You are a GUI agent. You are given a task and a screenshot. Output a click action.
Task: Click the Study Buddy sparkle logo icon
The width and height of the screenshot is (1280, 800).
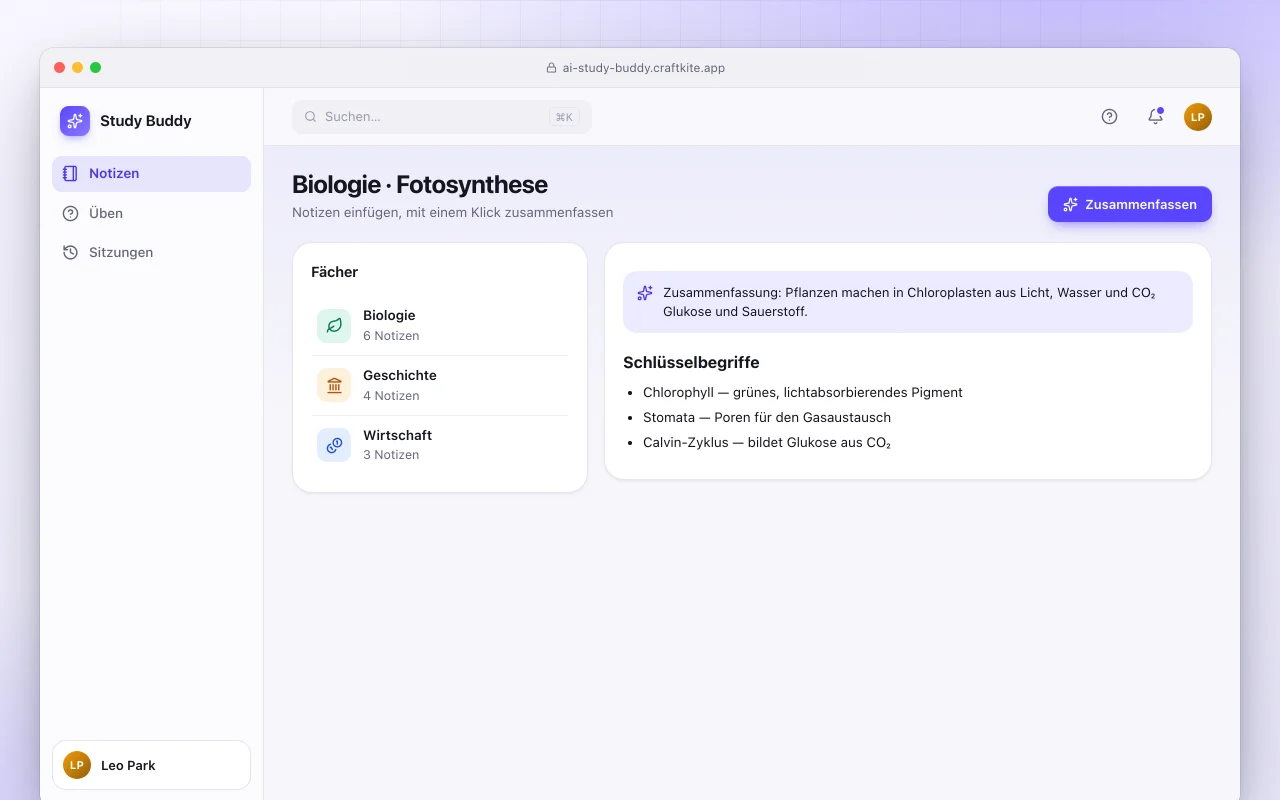pos(75,121)
